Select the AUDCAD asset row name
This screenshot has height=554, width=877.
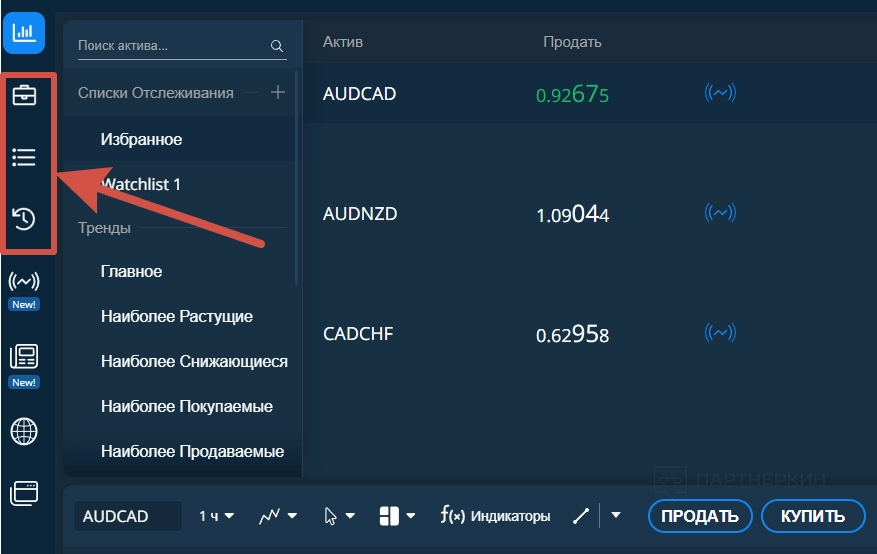[360, 94]
